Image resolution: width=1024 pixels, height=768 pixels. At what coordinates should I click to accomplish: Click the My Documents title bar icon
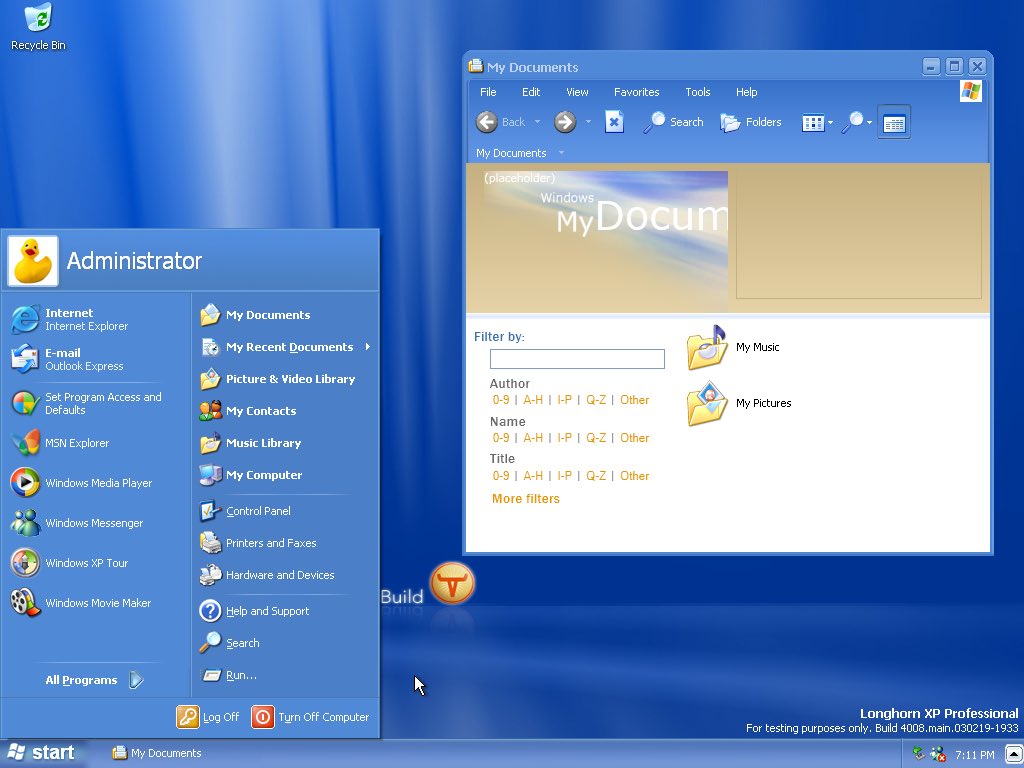point(475,66)
